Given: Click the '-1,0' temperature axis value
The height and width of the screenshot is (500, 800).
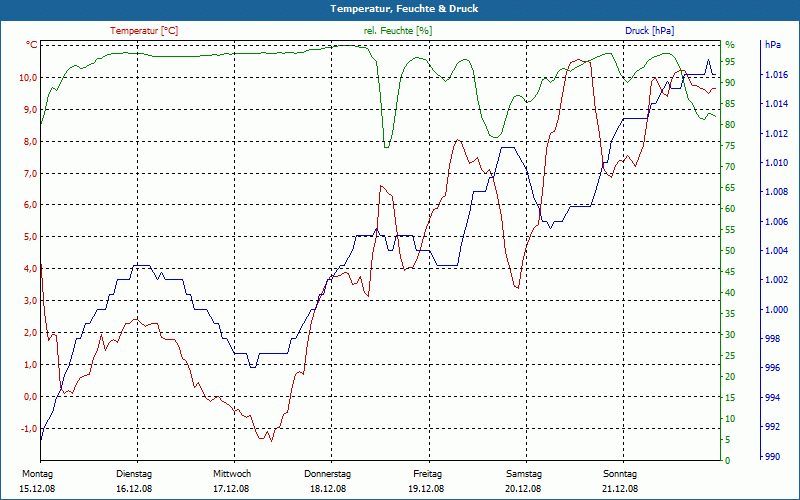Looking at the screenshot, I should click(x=29, y=429).
